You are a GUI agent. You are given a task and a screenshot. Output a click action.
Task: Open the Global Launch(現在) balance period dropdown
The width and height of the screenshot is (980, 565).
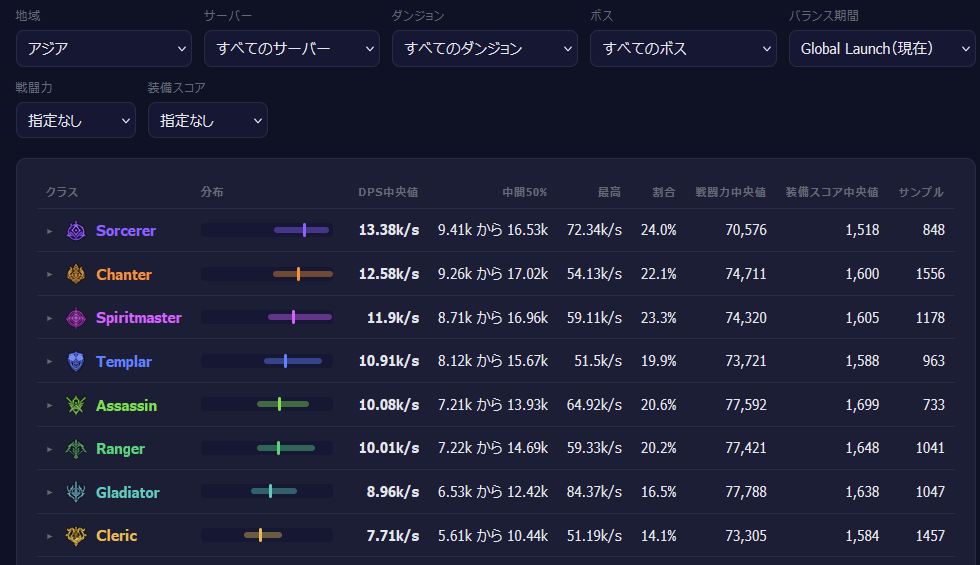(882, 49)
